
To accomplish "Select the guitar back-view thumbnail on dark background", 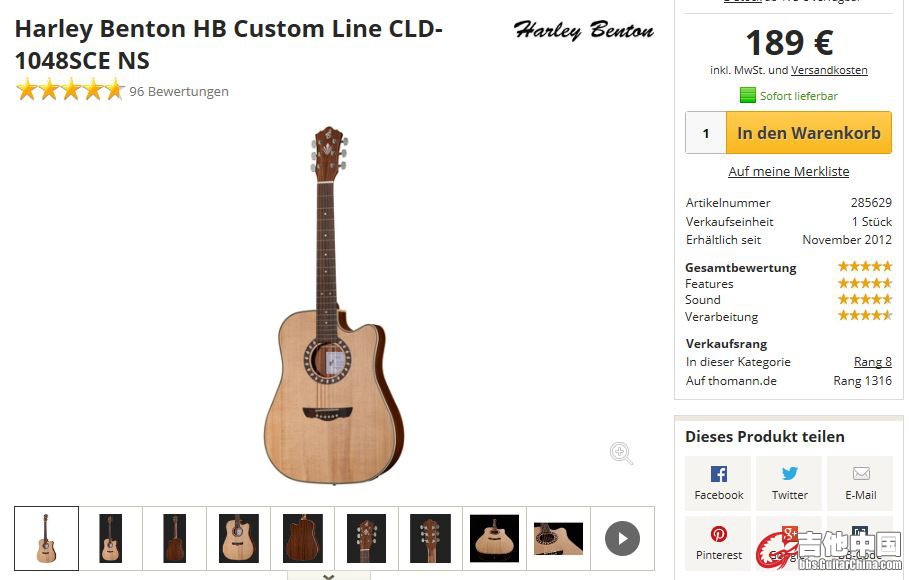I will [x=174, y=538].
